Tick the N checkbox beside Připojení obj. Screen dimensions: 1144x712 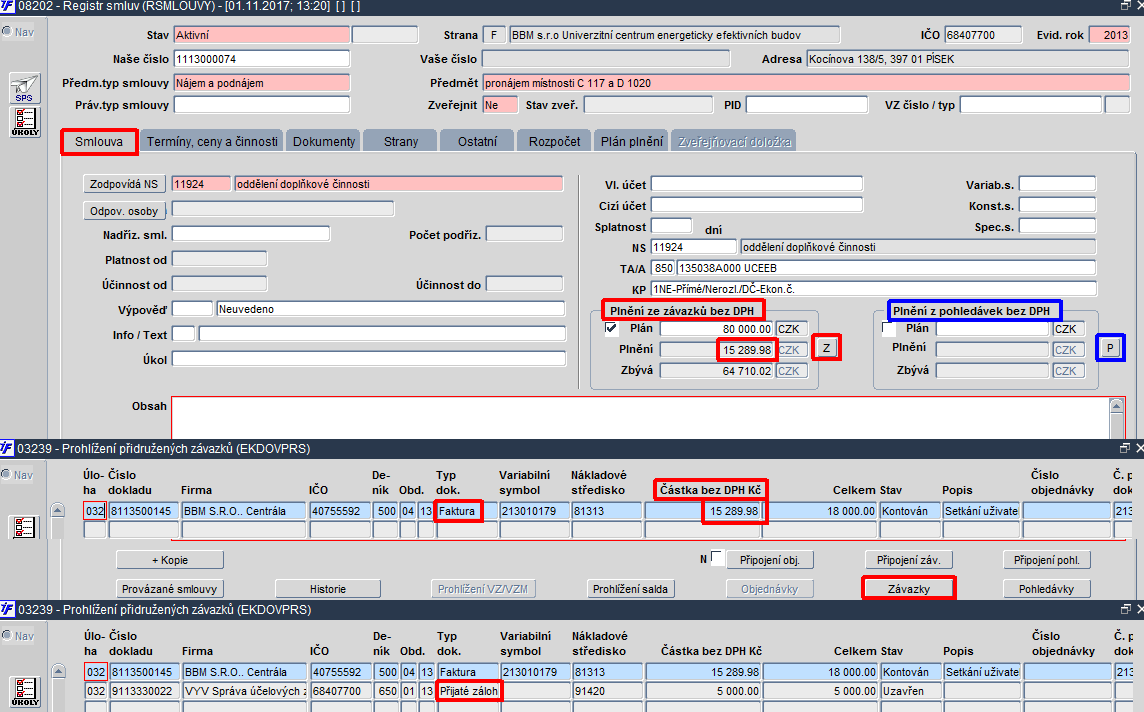[717, 558]
